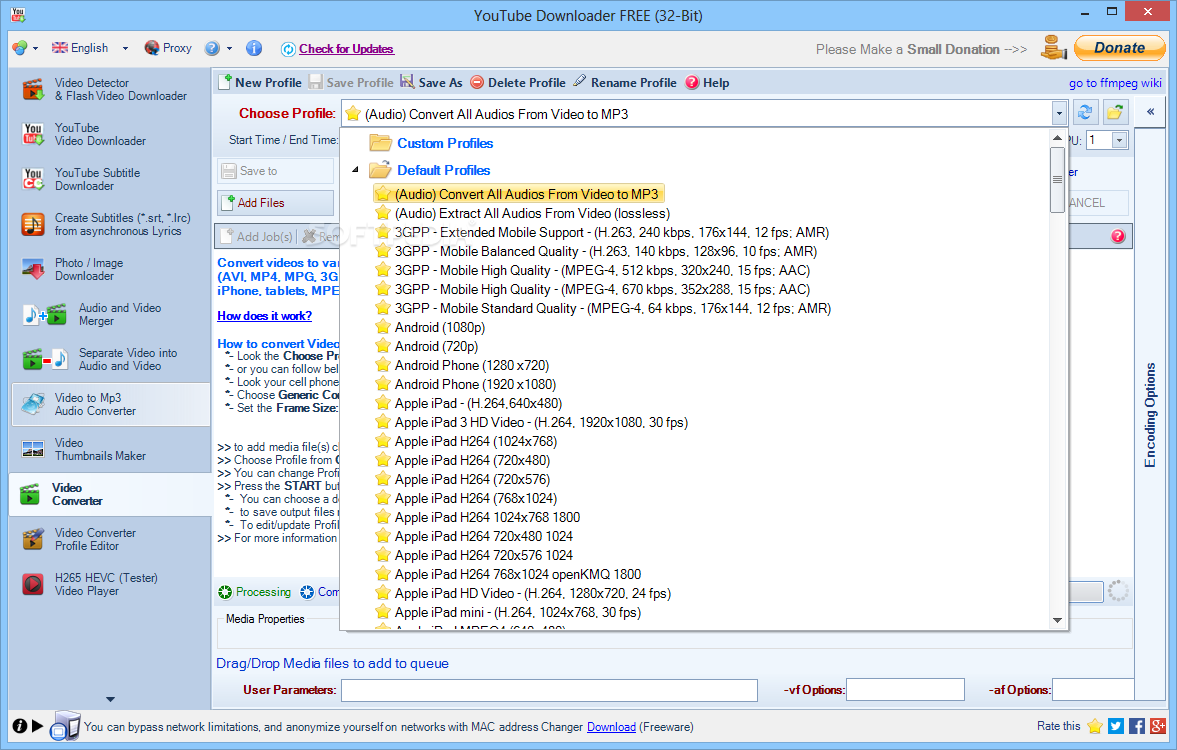Click the -af Options input field
Viewport: 1177px width, 750px height.
click(1093, 690)
